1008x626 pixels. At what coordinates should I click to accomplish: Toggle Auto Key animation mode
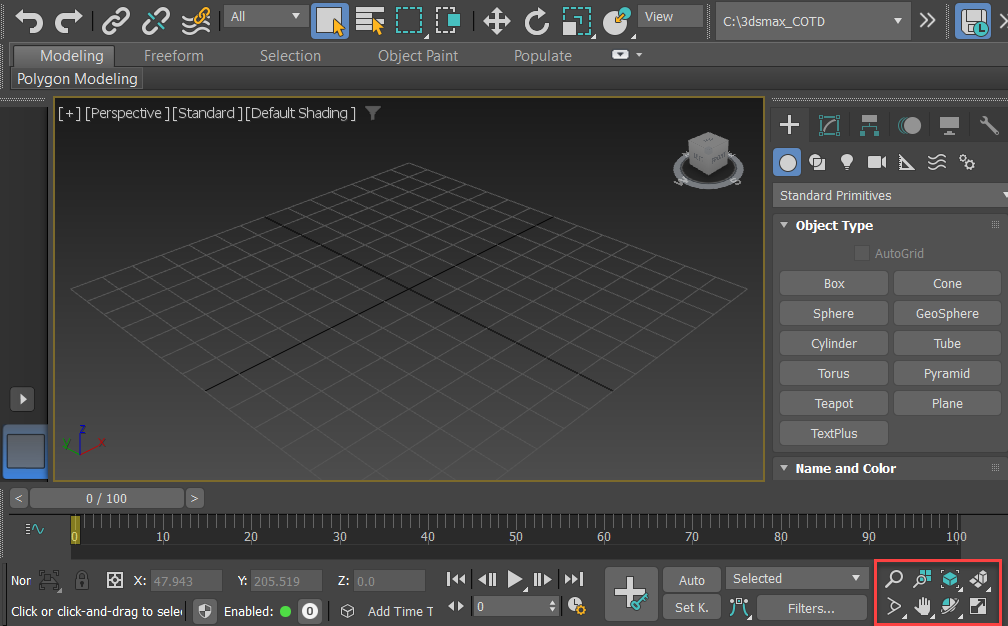click(x=692, y=580)
